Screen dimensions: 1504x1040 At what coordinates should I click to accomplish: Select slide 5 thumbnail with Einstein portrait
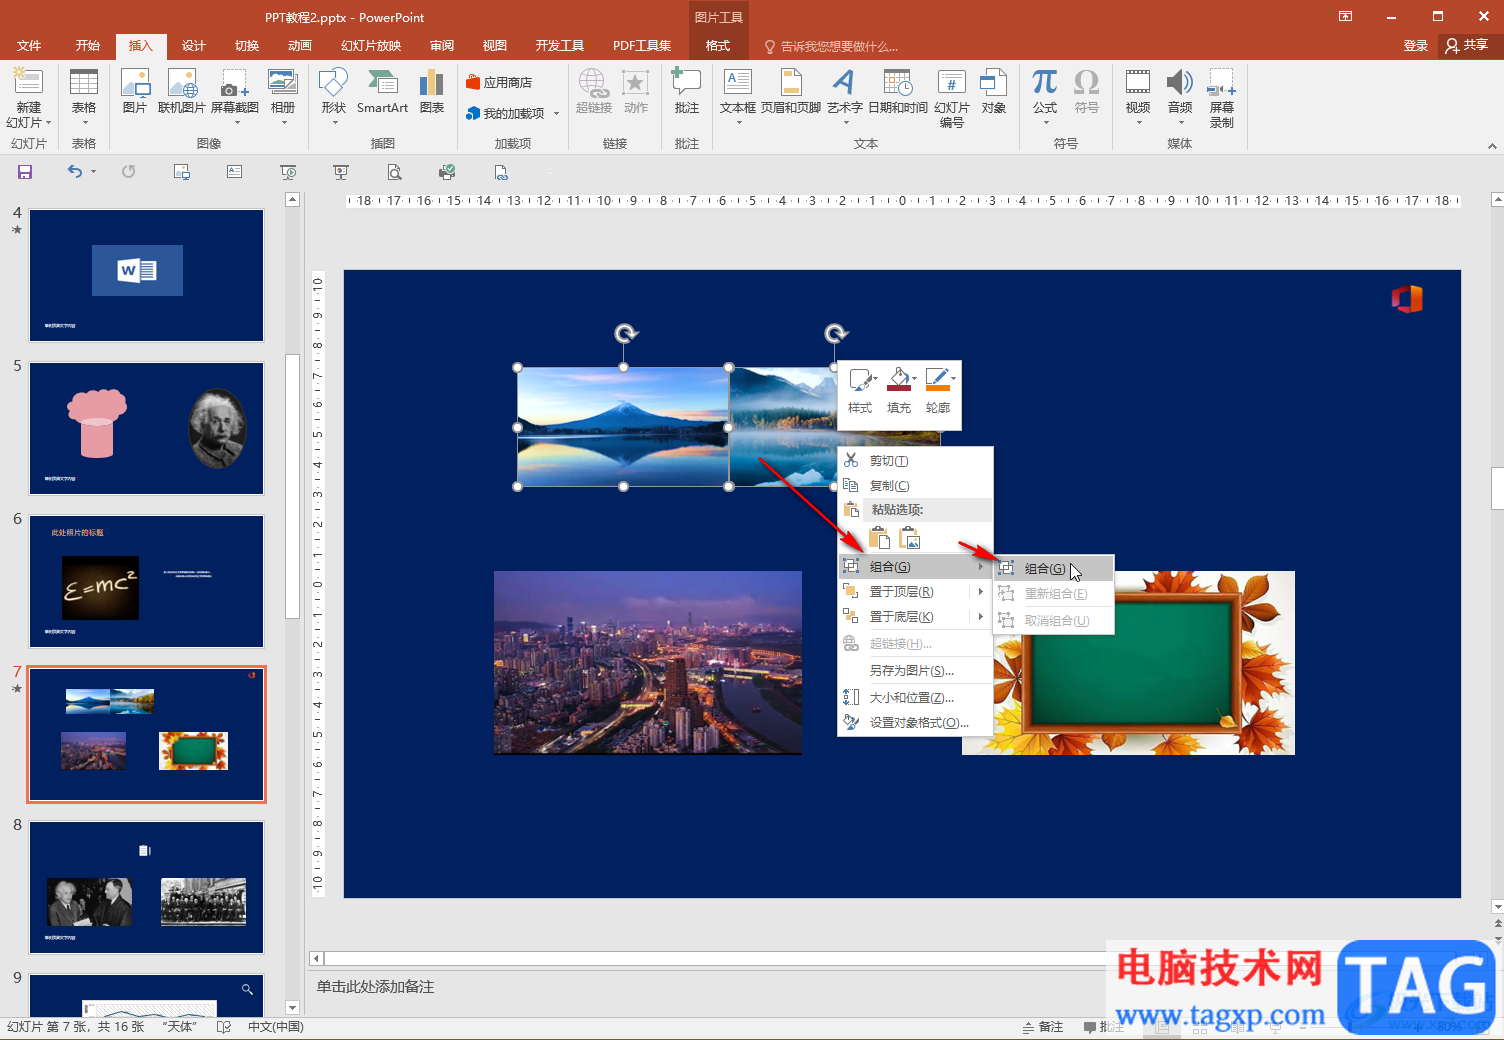(146, 428)
